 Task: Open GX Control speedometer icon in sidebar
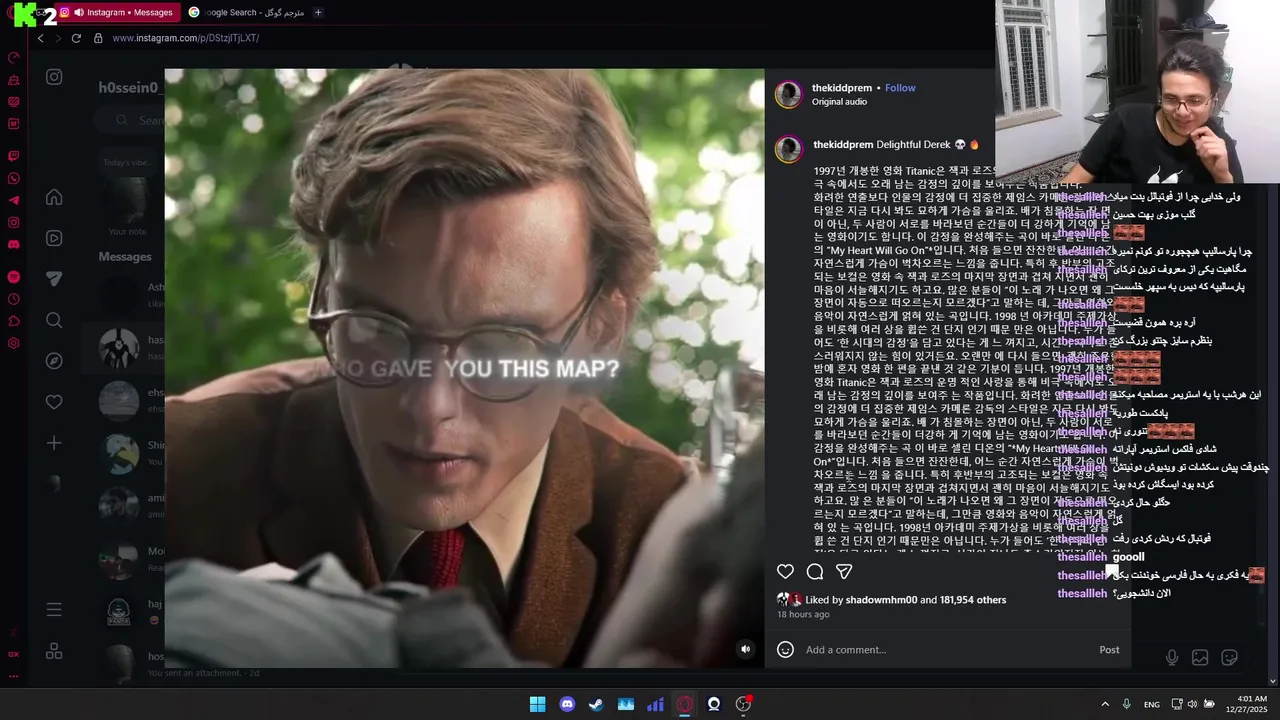pyautogui.click(x=14, y=57)
